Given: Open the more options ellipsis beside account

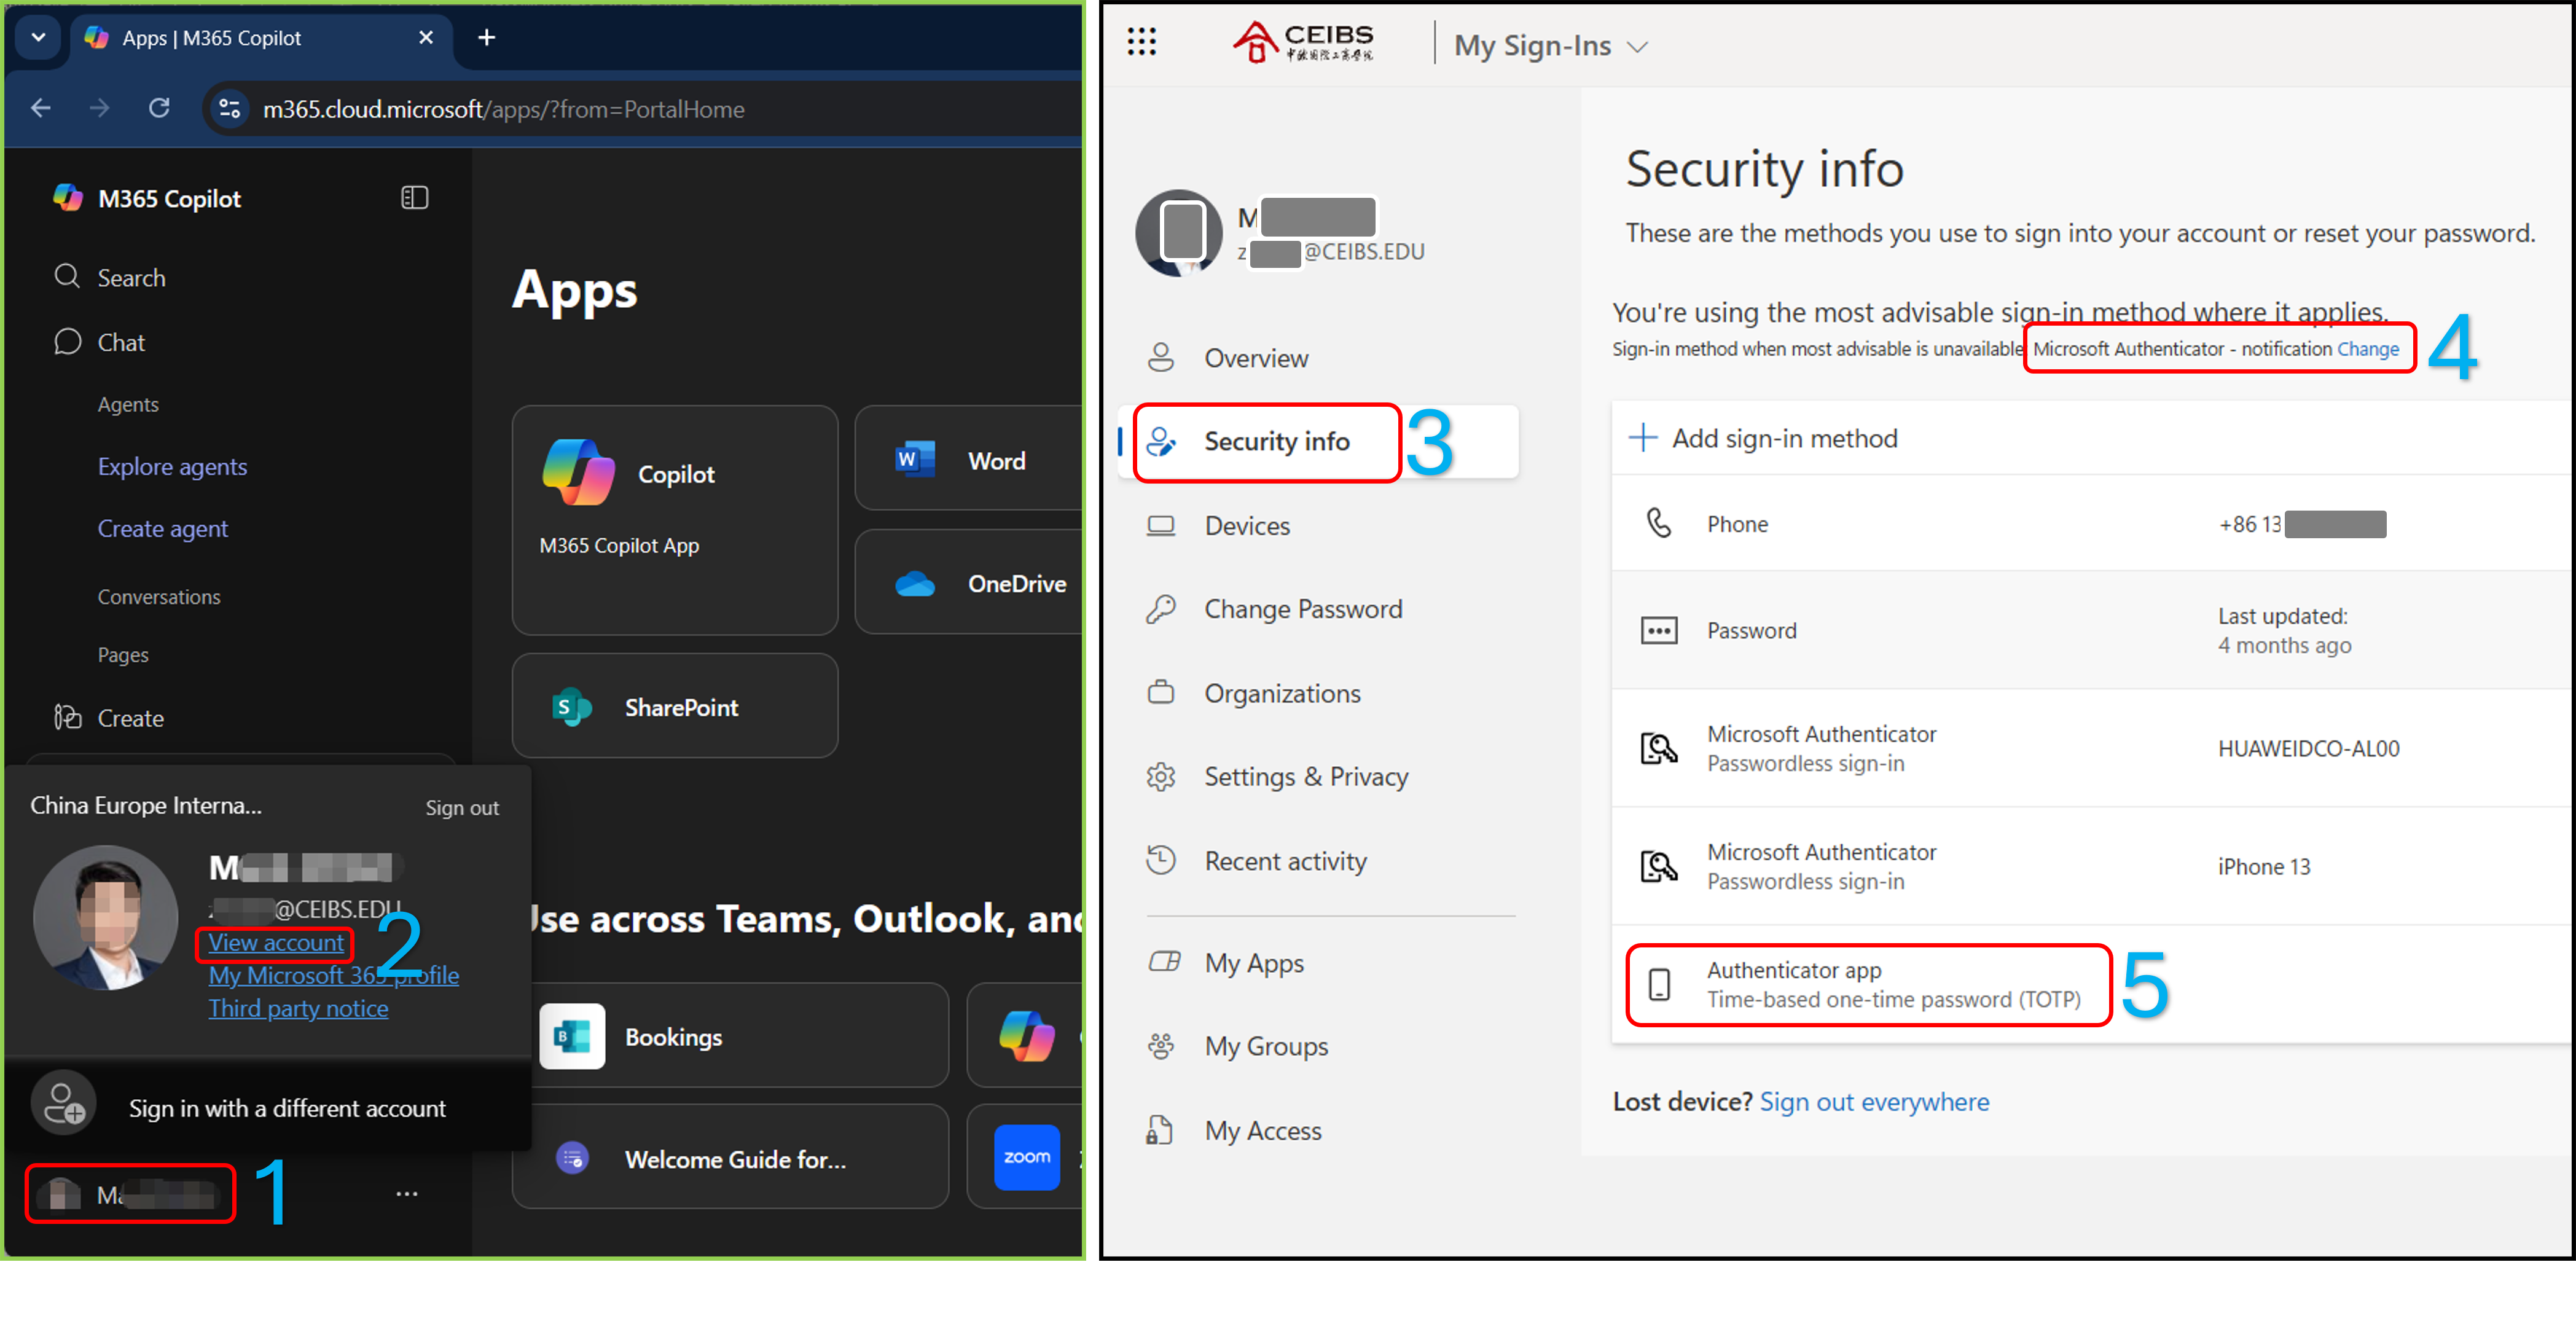Looking at the screenshot, I should [406, 1193].
